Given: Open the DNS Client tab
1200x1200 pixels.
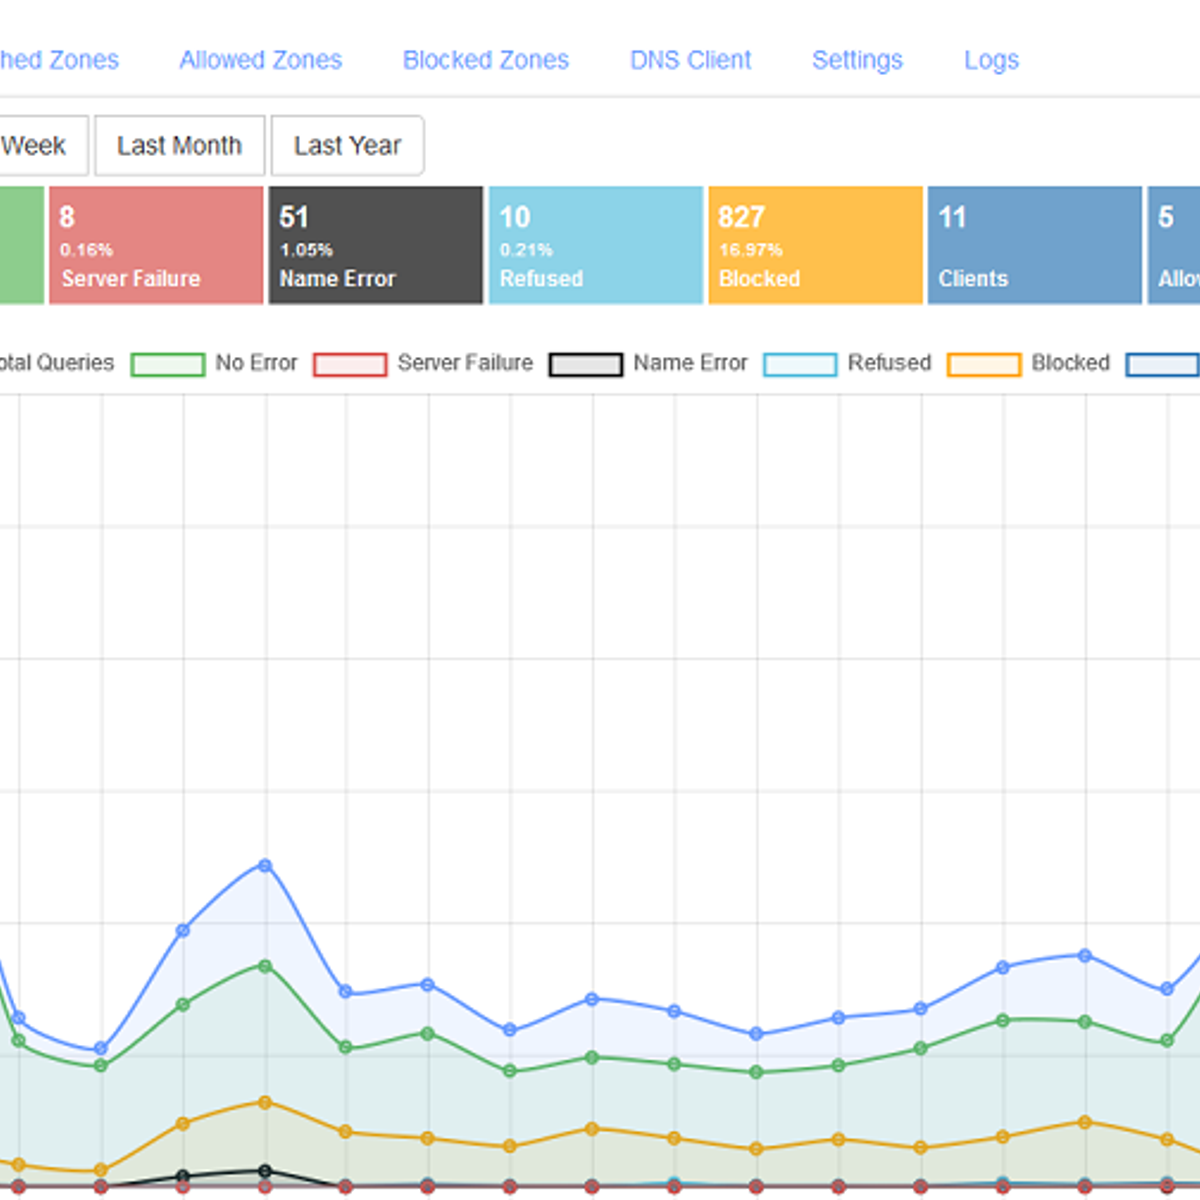Looking at the screenshot, I should click(x=690, y=60).
